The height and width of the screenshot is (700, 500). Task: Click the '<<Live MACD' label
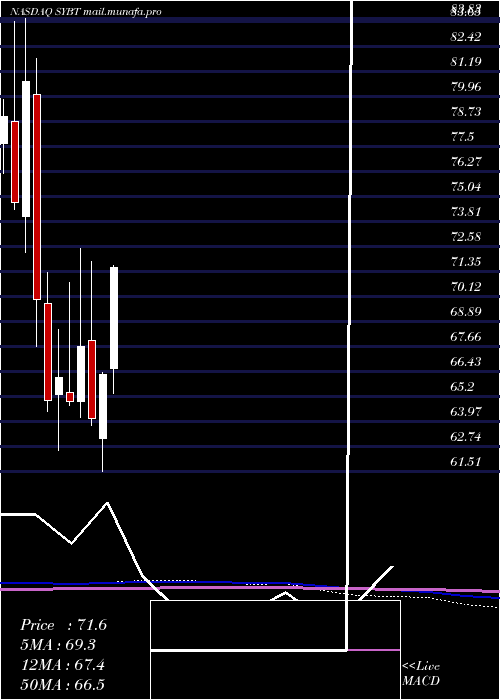coord(421,674)
